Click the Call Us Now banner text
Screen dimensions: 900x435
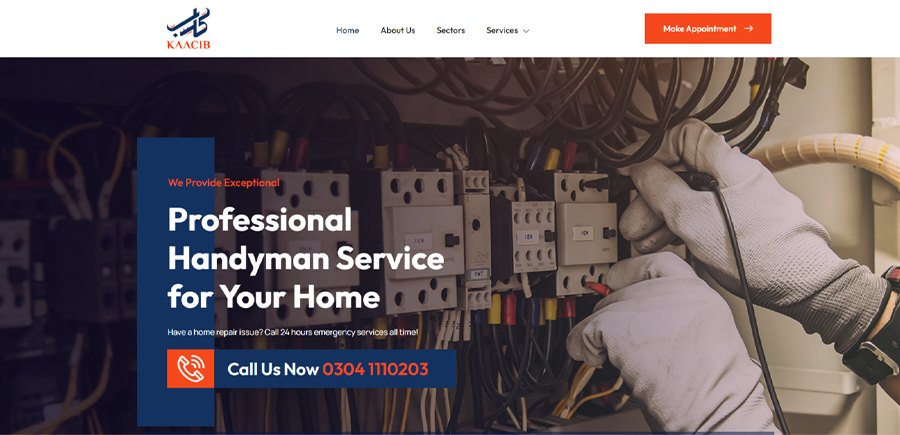273,369
